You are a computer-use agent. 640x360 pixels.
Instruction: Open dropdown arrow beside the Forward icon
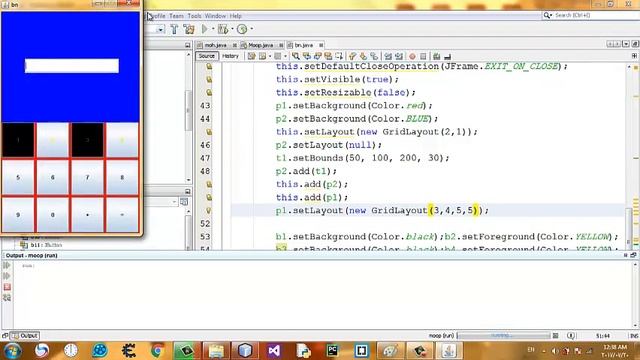[285, 56]
